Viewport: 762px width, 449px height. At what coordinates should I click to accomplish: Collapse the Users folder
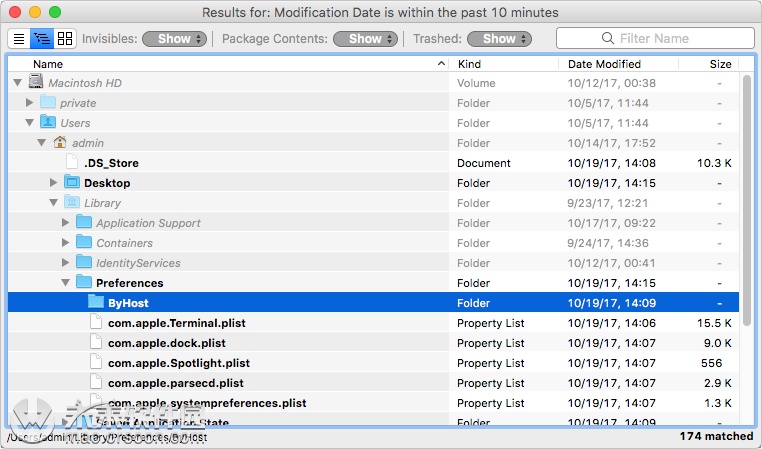[30, 123]
